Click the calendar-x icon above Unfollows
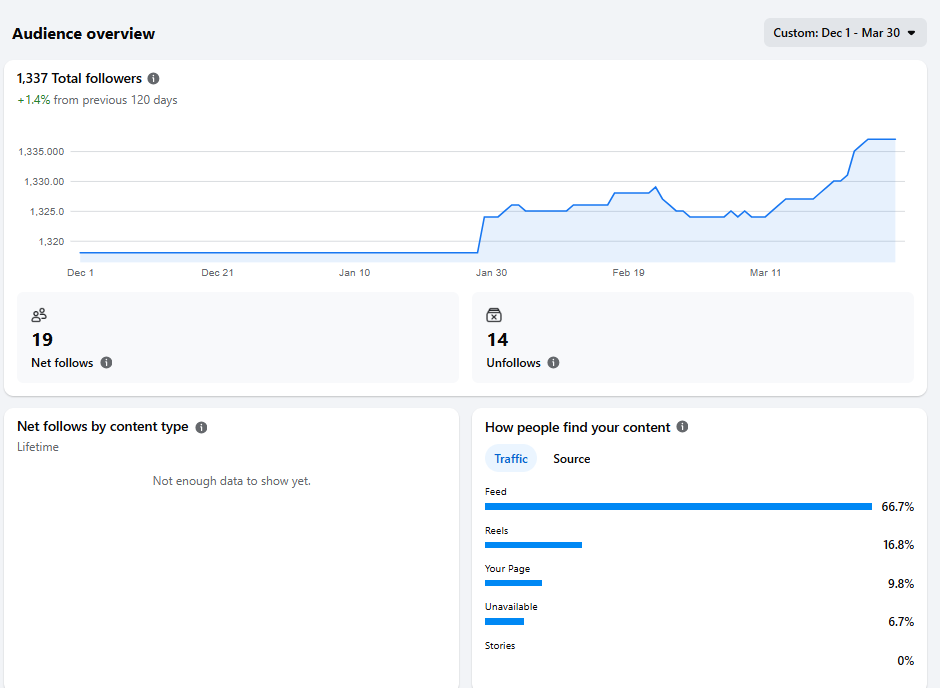 (x=494, y=314)
